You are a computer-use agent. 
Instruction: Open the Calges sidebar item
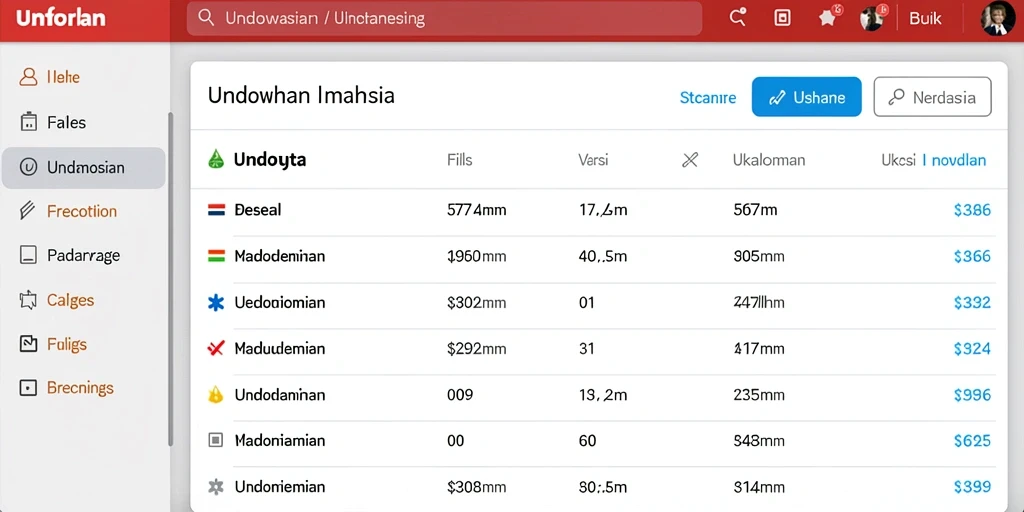pos(71,300)
